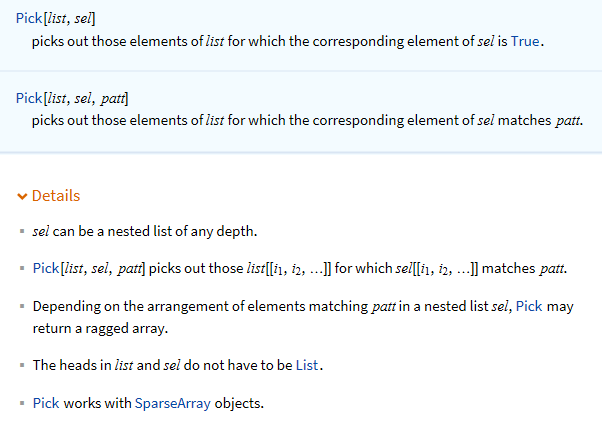Screen dimensions: 602x430
Task: Click the italic patt argument in second usage header
Action: [x=113, y=99]
